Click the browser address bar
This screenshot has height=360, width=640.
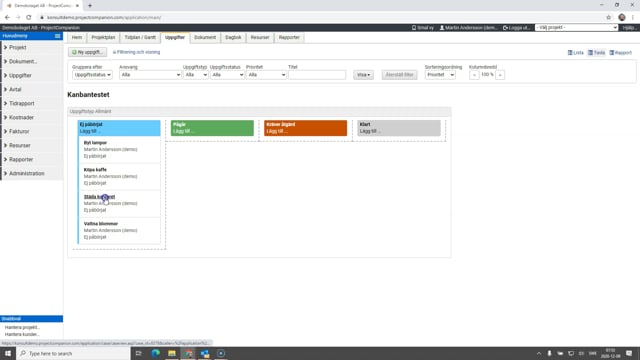coord(318,17)
